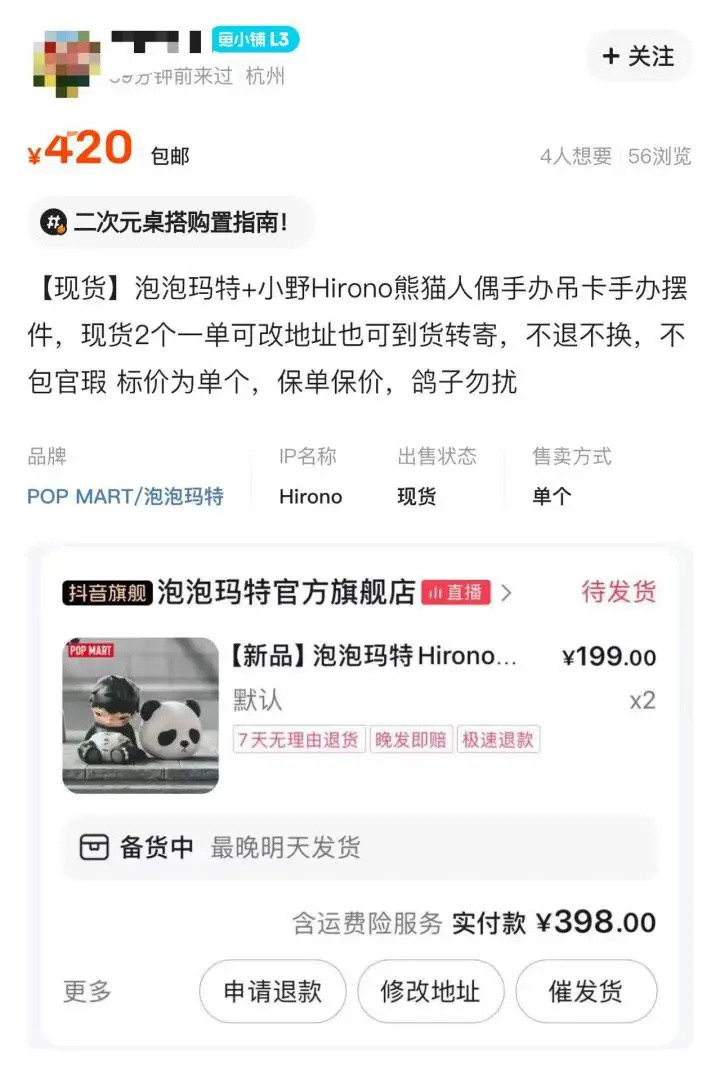This screenshot has height=1070, width=720.
Task: Open 泡泡玛特官方旗舰店 store page
Action: [286, 592]
